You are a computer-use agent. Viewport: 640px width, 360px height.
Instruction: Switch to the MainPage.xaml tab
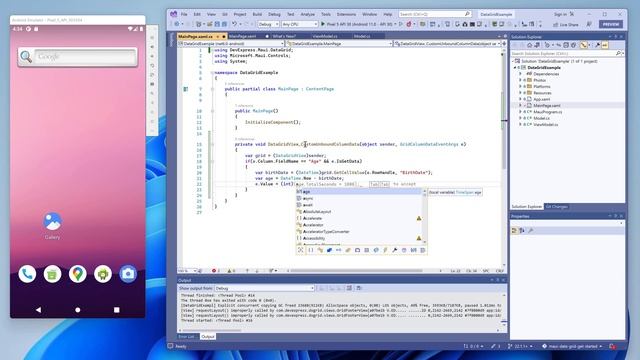click(242, 36)
